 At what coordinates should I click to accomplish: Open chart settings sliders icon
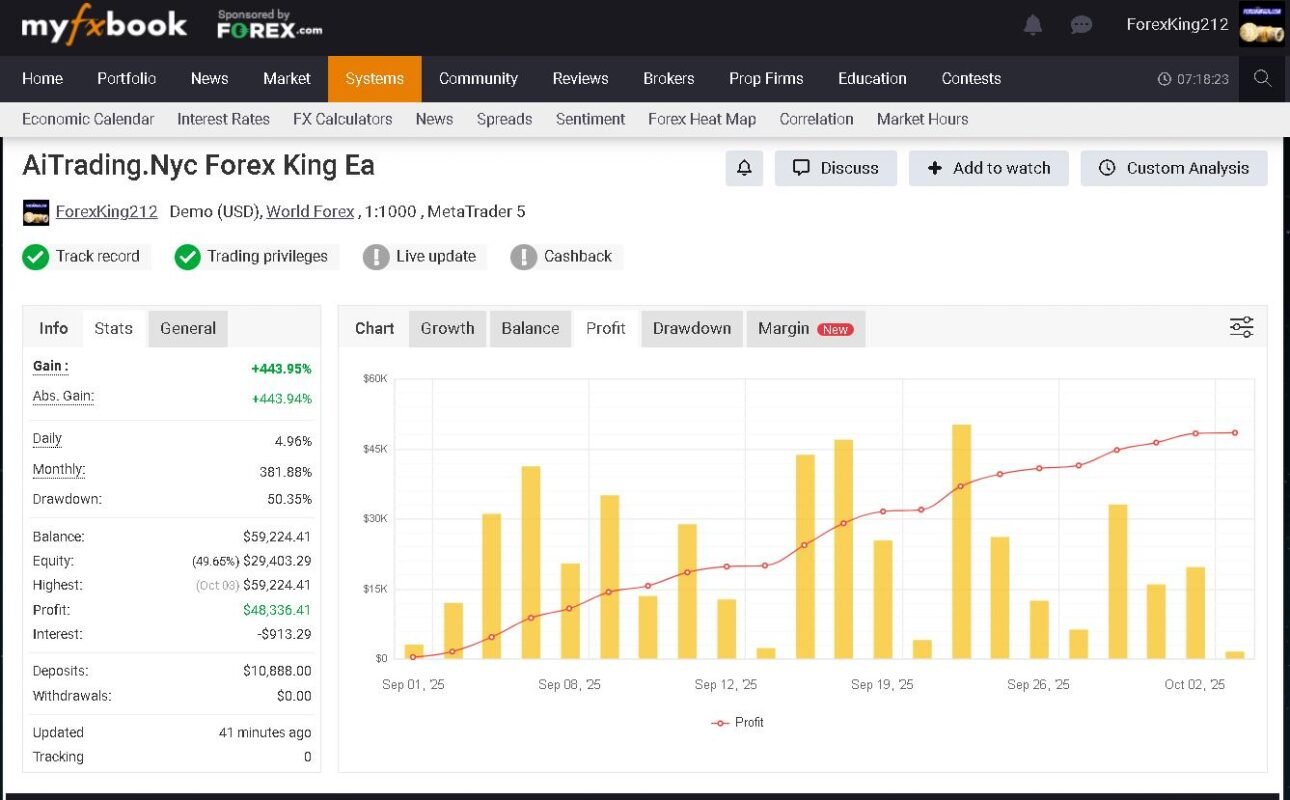pos(1241,327)
